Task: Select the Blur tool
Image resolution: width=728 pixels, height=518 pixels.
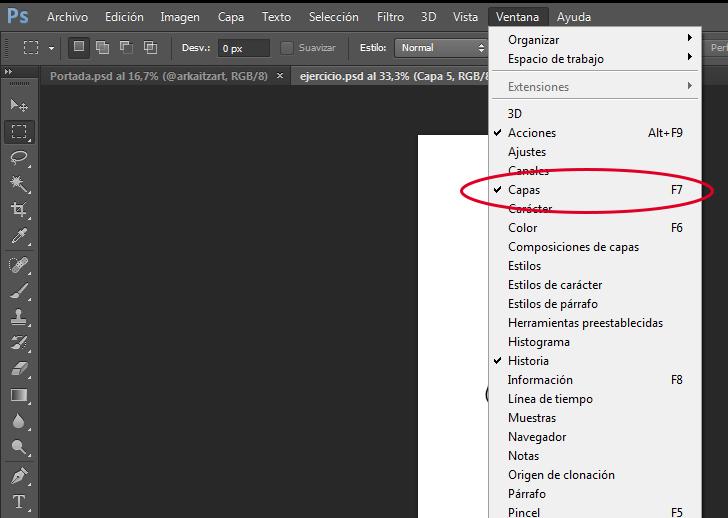Action: click(19, 421)
